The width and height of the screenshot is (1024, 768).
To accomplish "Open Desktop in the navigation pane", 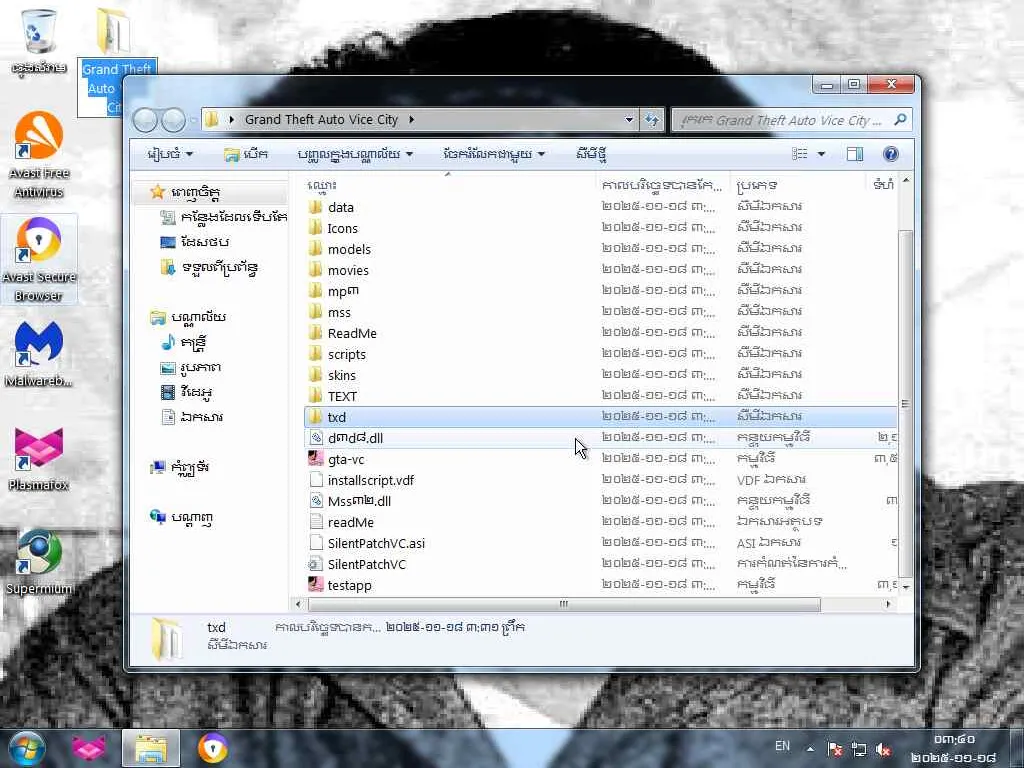I will (x=195, y=242).
